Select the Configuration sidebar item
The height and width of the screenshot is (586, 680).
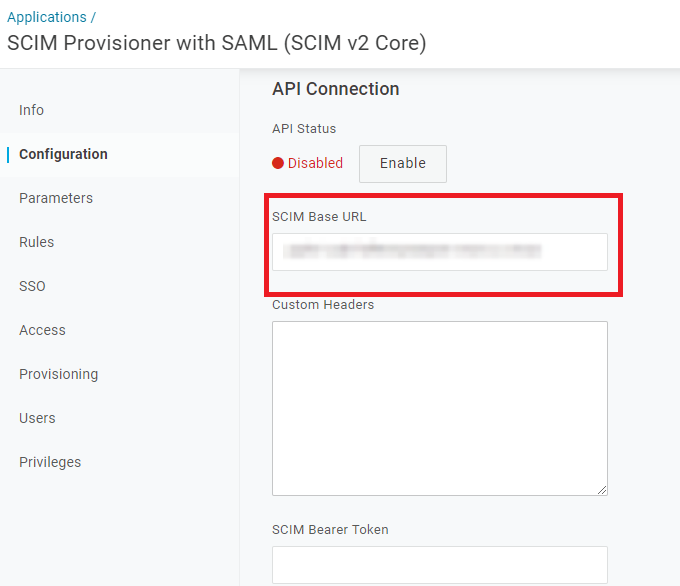click(63, 154)
